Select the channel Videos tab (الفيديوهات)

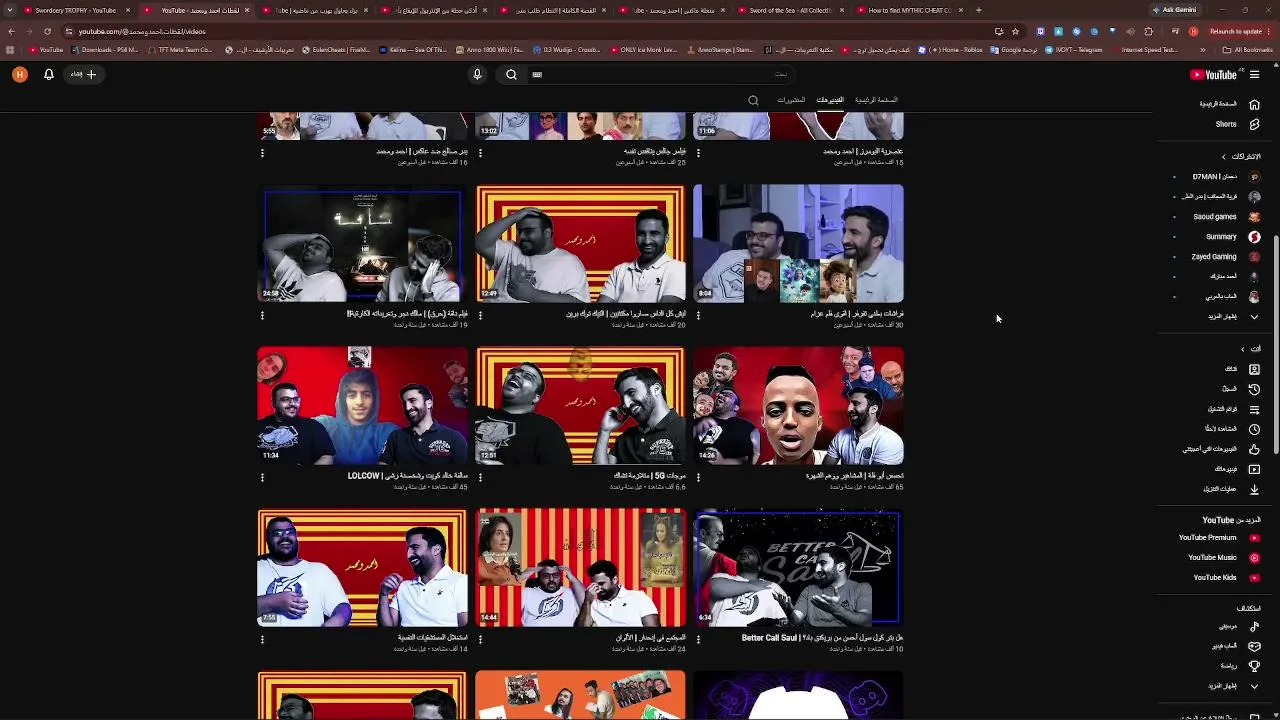(830, 100)
